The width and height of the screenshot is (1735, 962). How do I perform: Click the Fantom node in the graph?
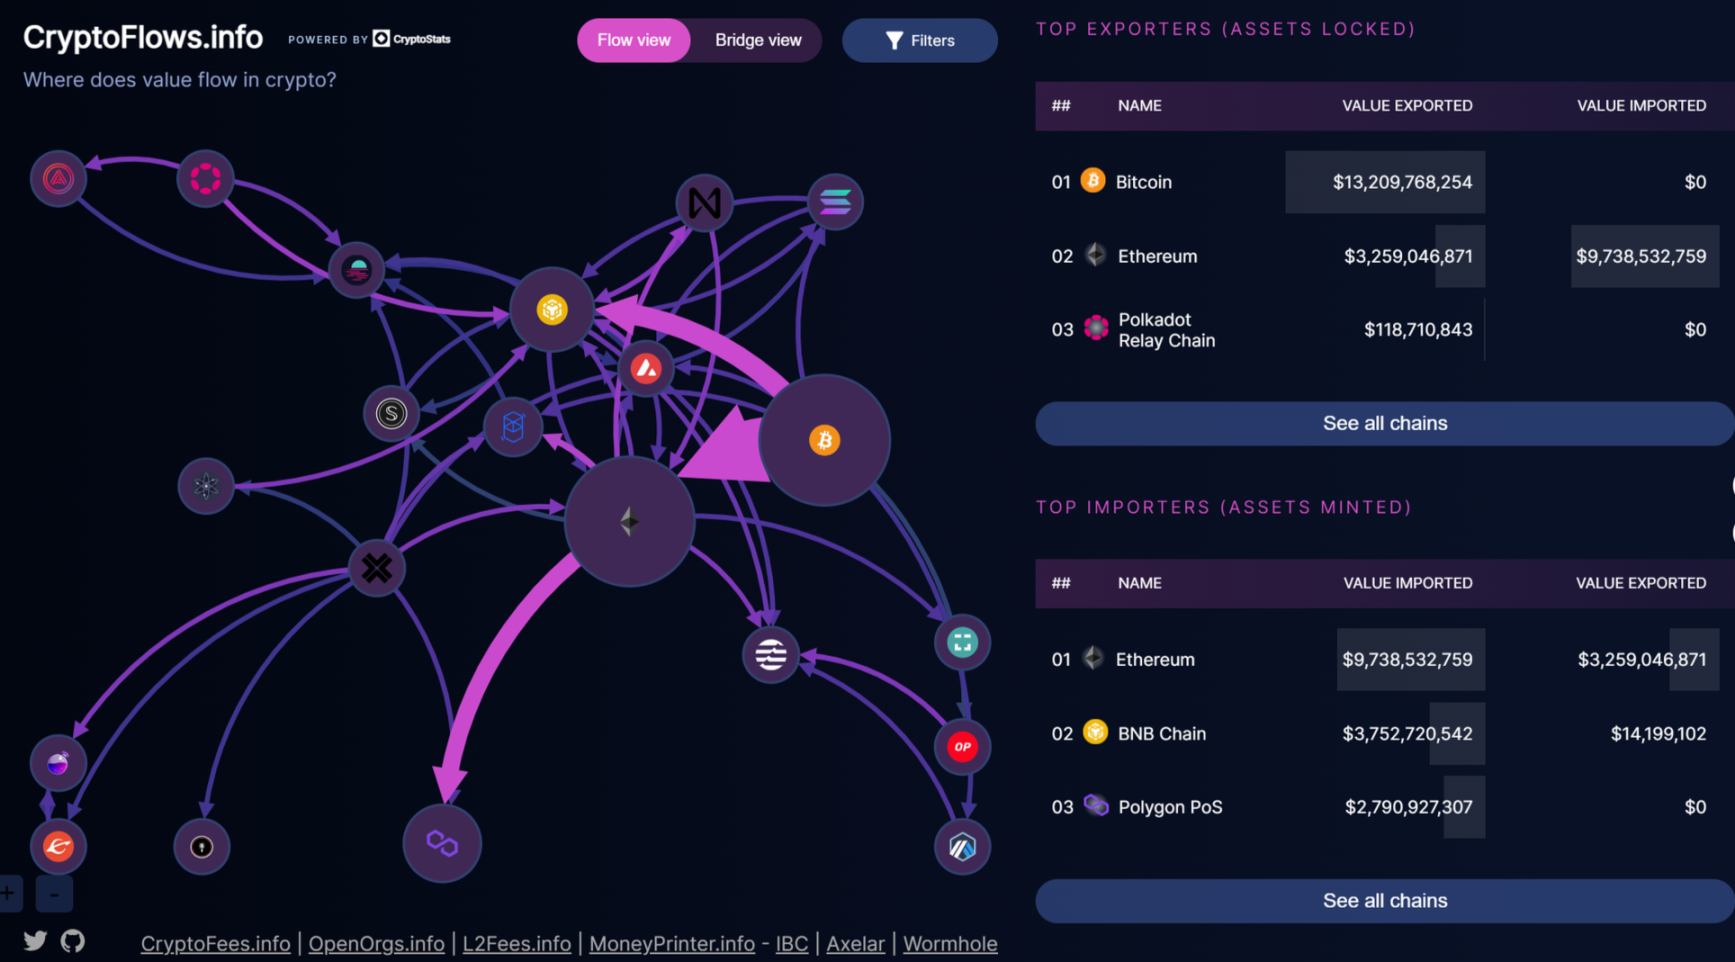pos(513,427)
